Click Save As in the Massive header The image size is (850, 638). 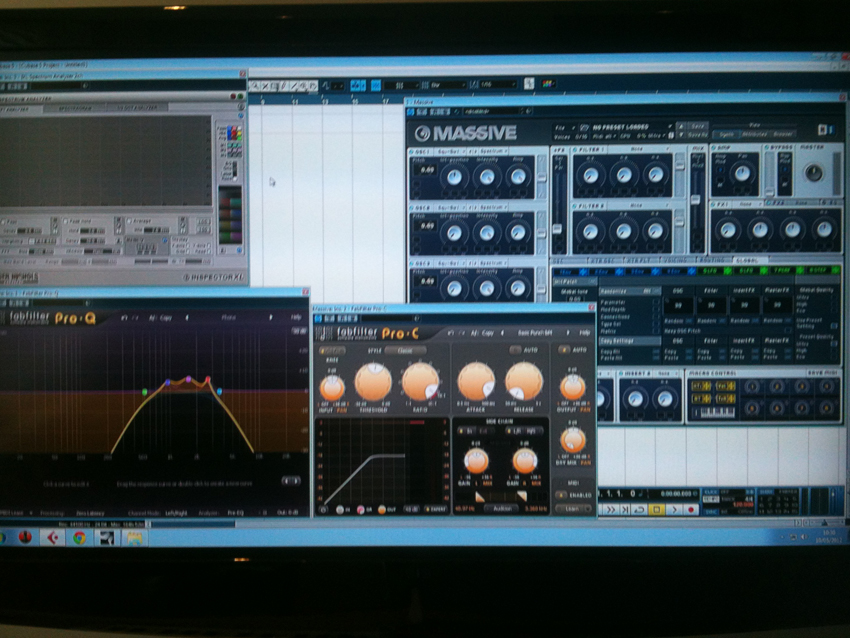(x=697, y=134)
